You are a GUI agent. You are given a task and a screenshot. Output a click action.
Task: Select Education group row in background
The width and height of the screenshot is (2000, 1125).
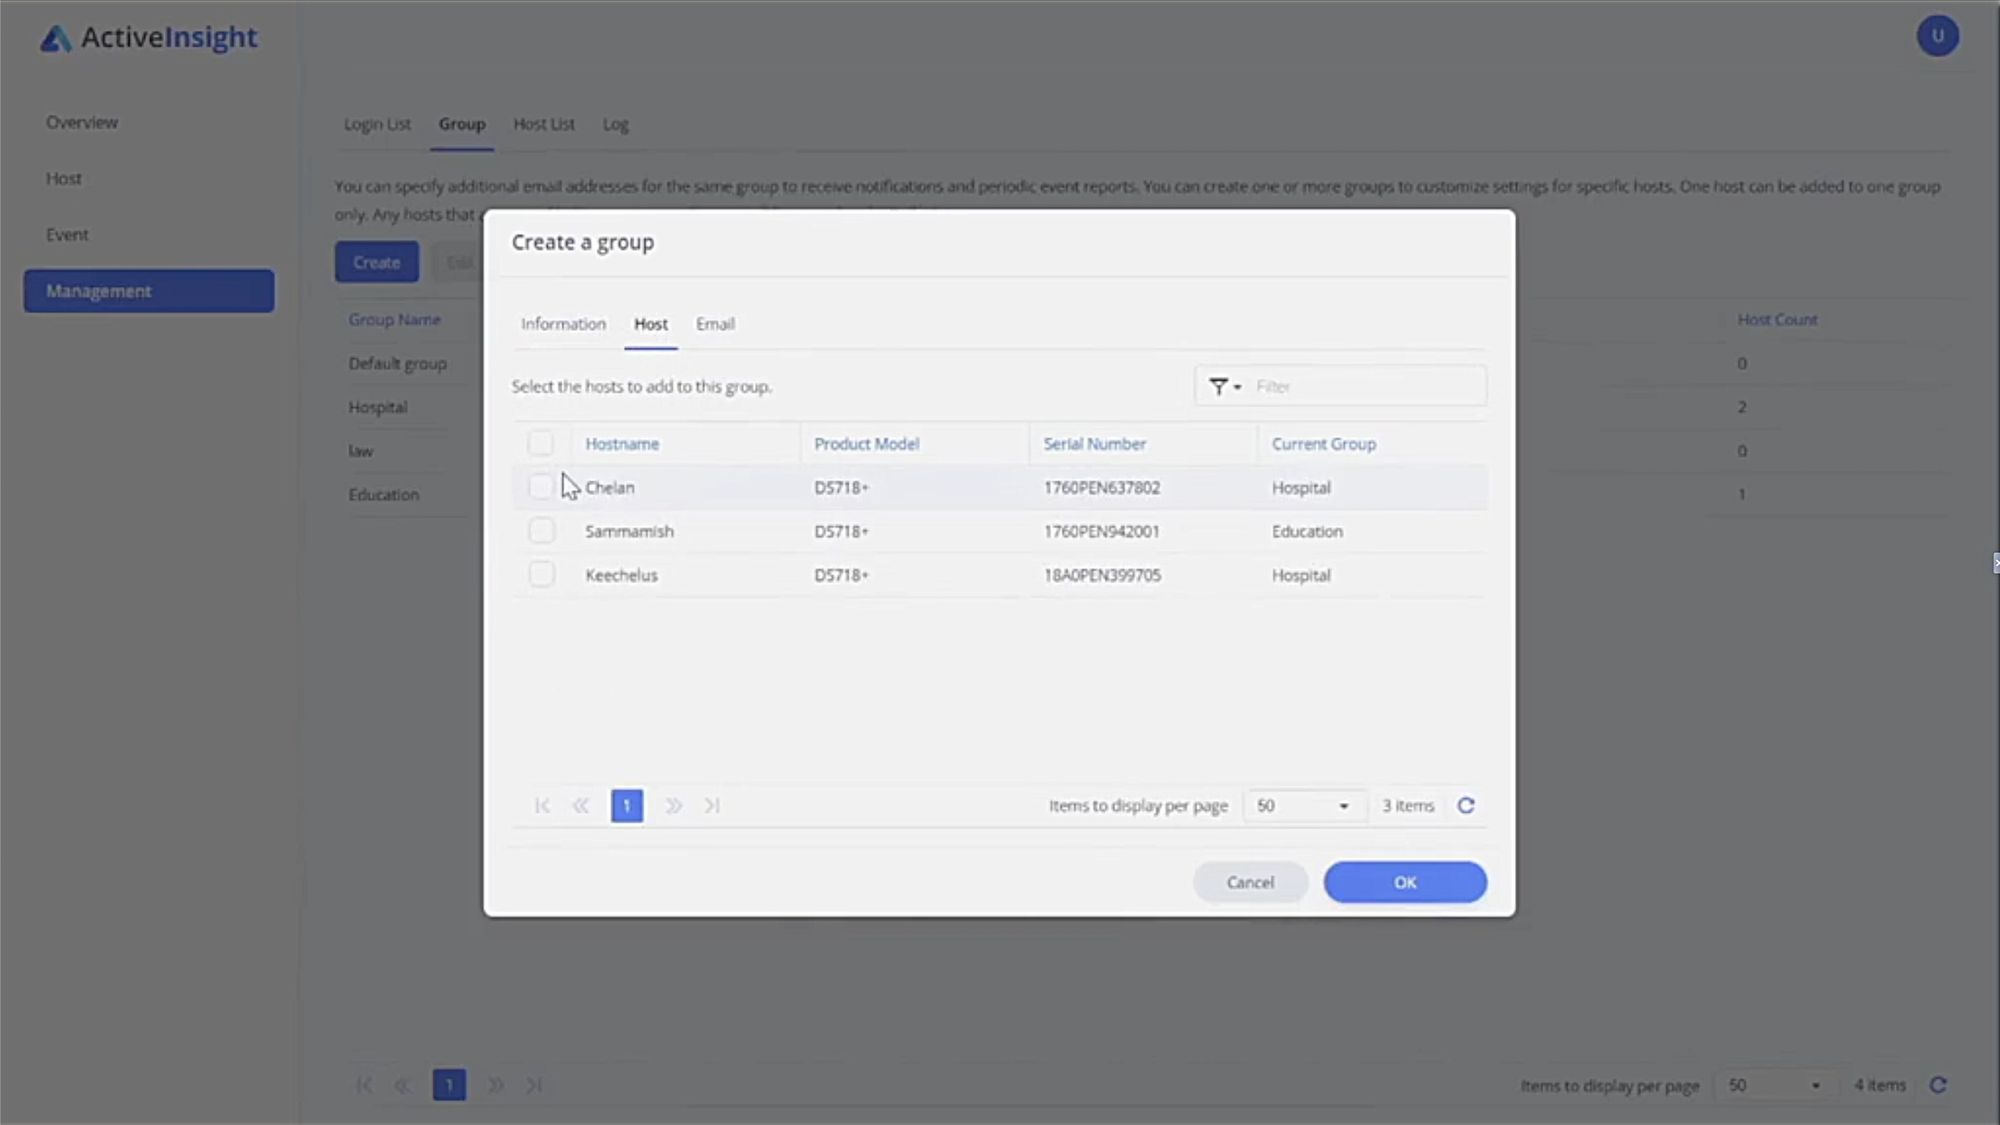click(383, 494)
